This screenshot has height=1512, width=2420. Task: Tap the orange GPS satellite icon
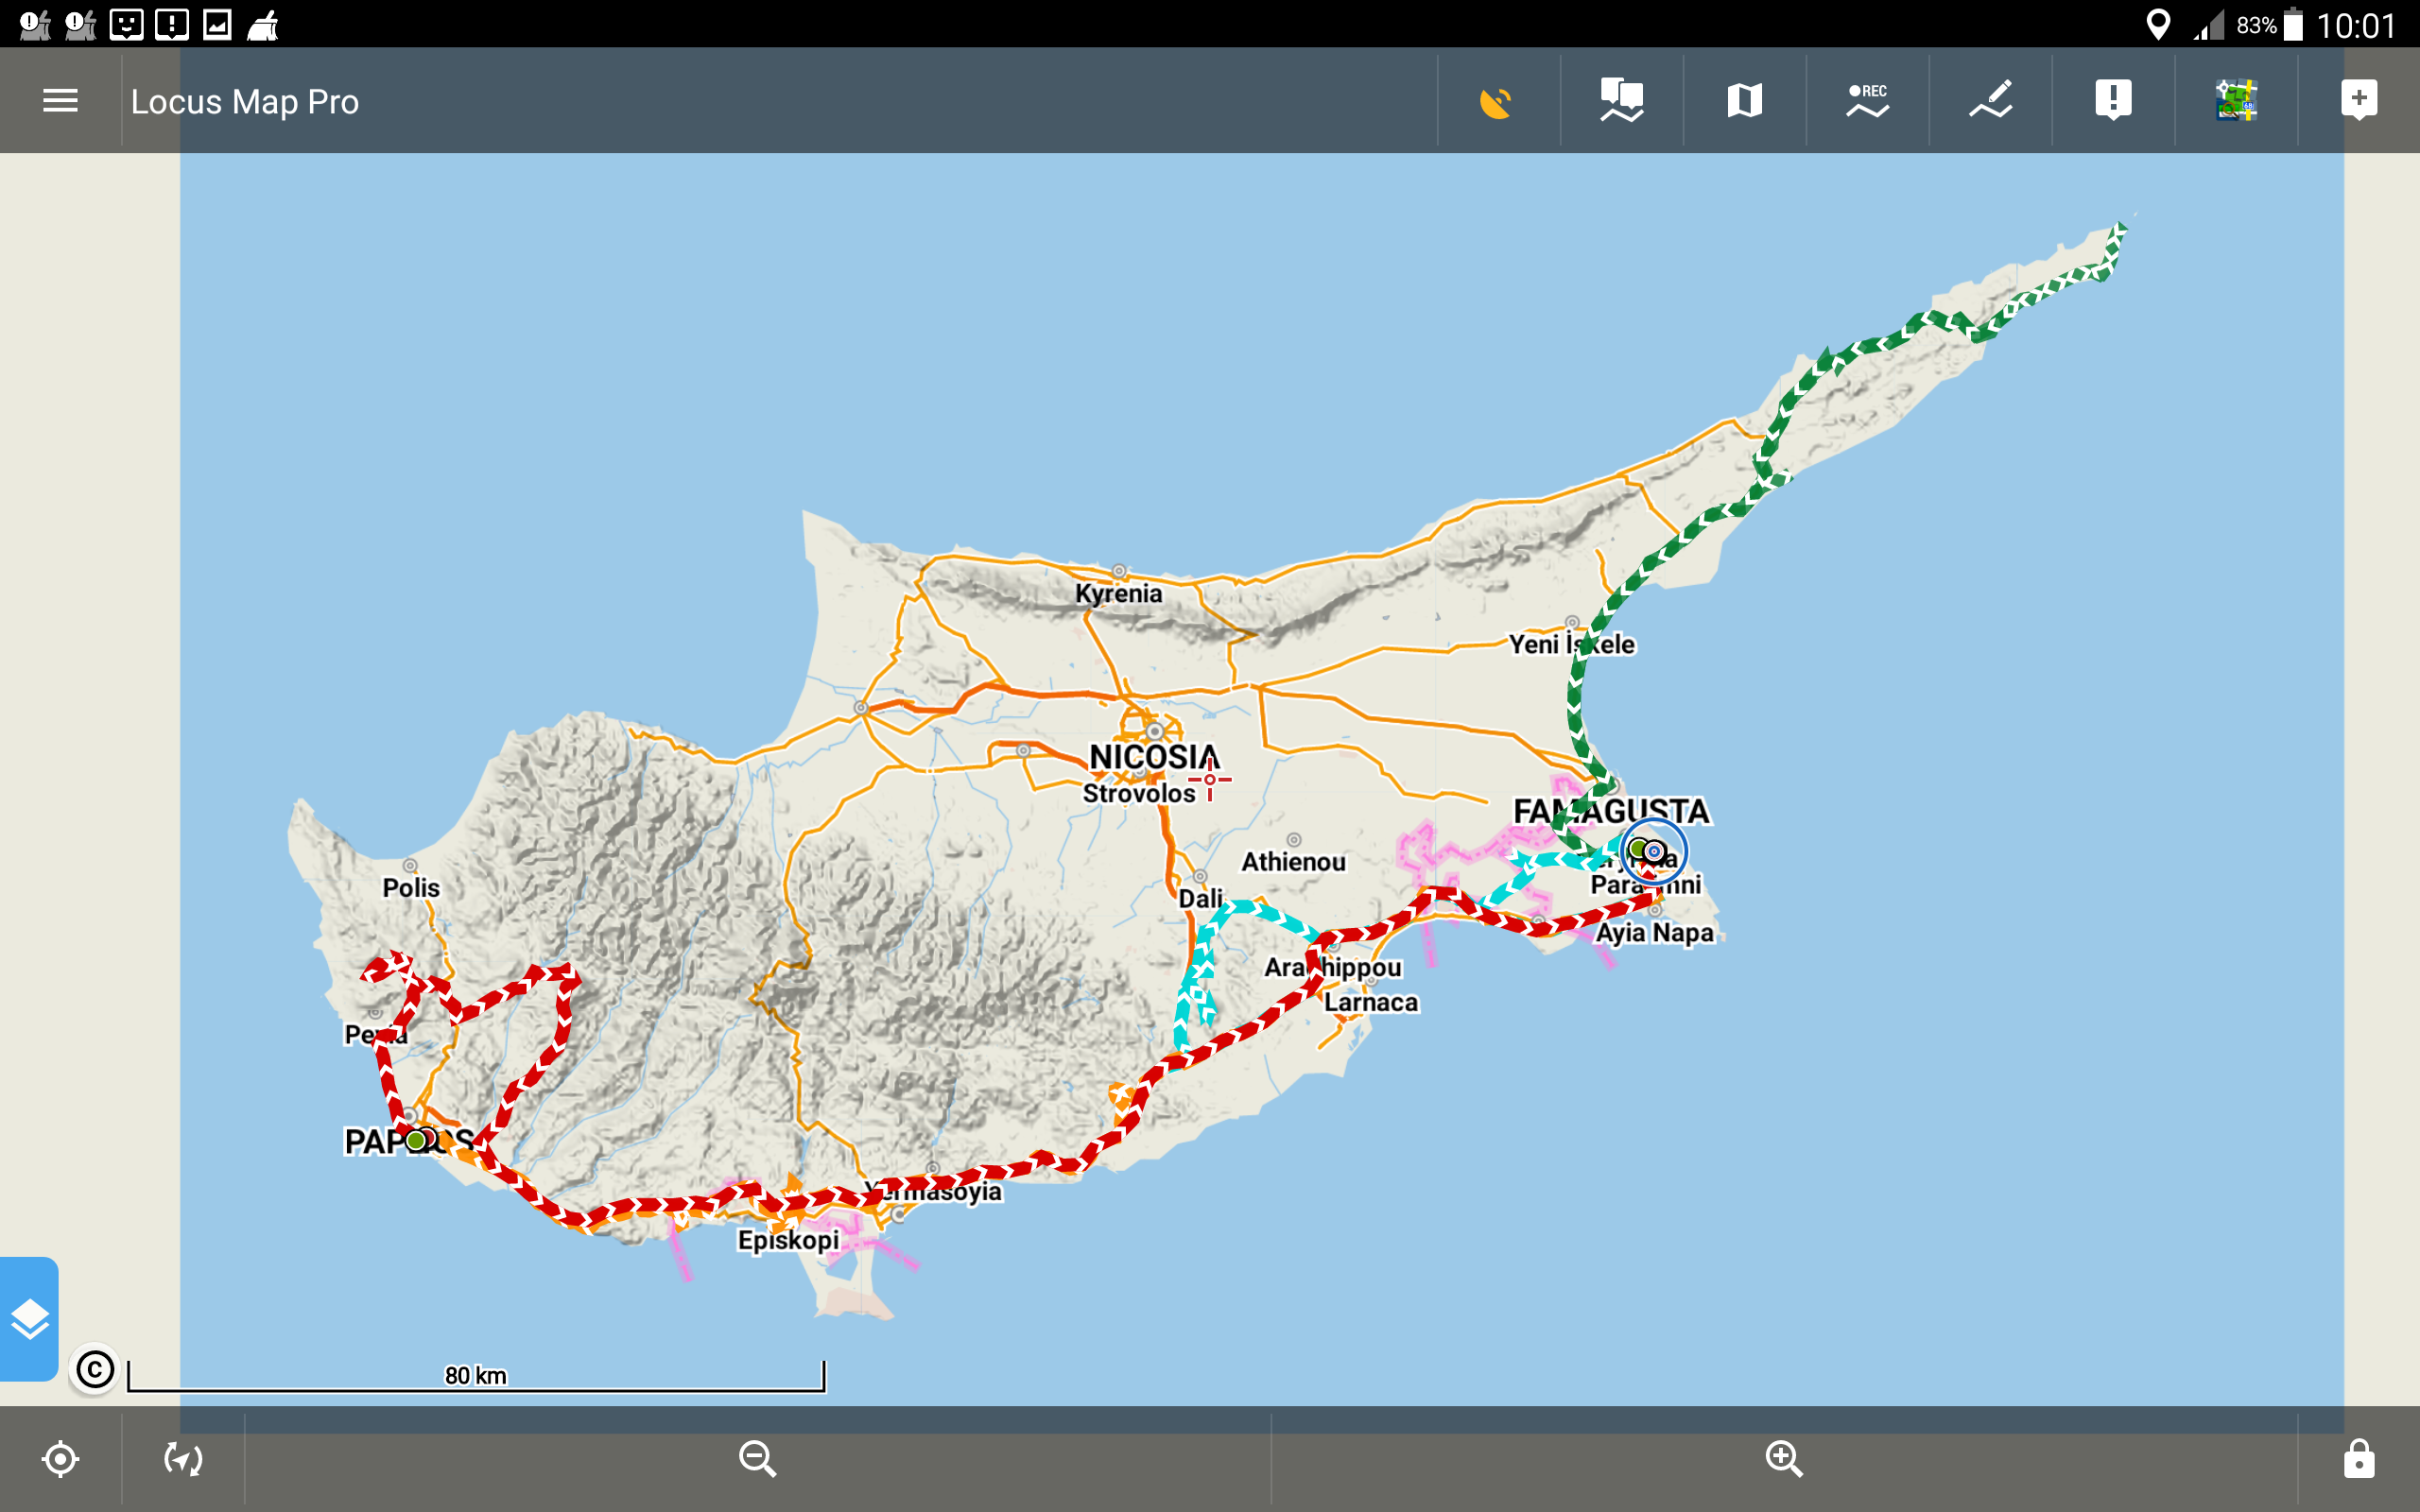[1496, 100]
